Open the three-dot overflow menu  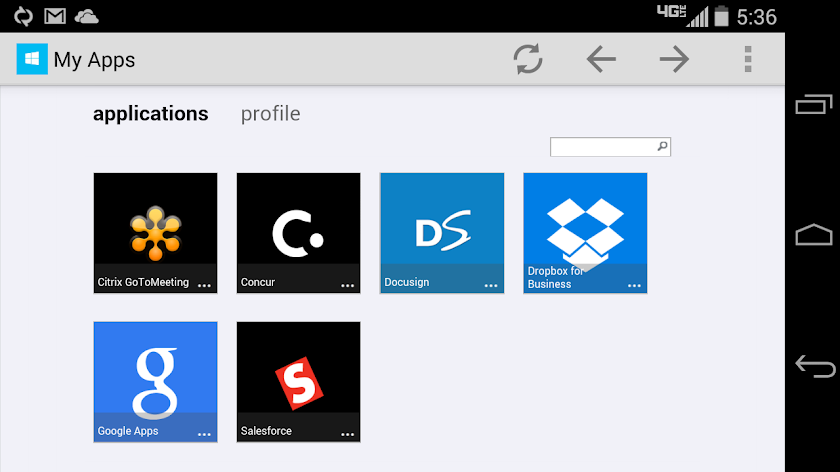[x=748, y=59]
